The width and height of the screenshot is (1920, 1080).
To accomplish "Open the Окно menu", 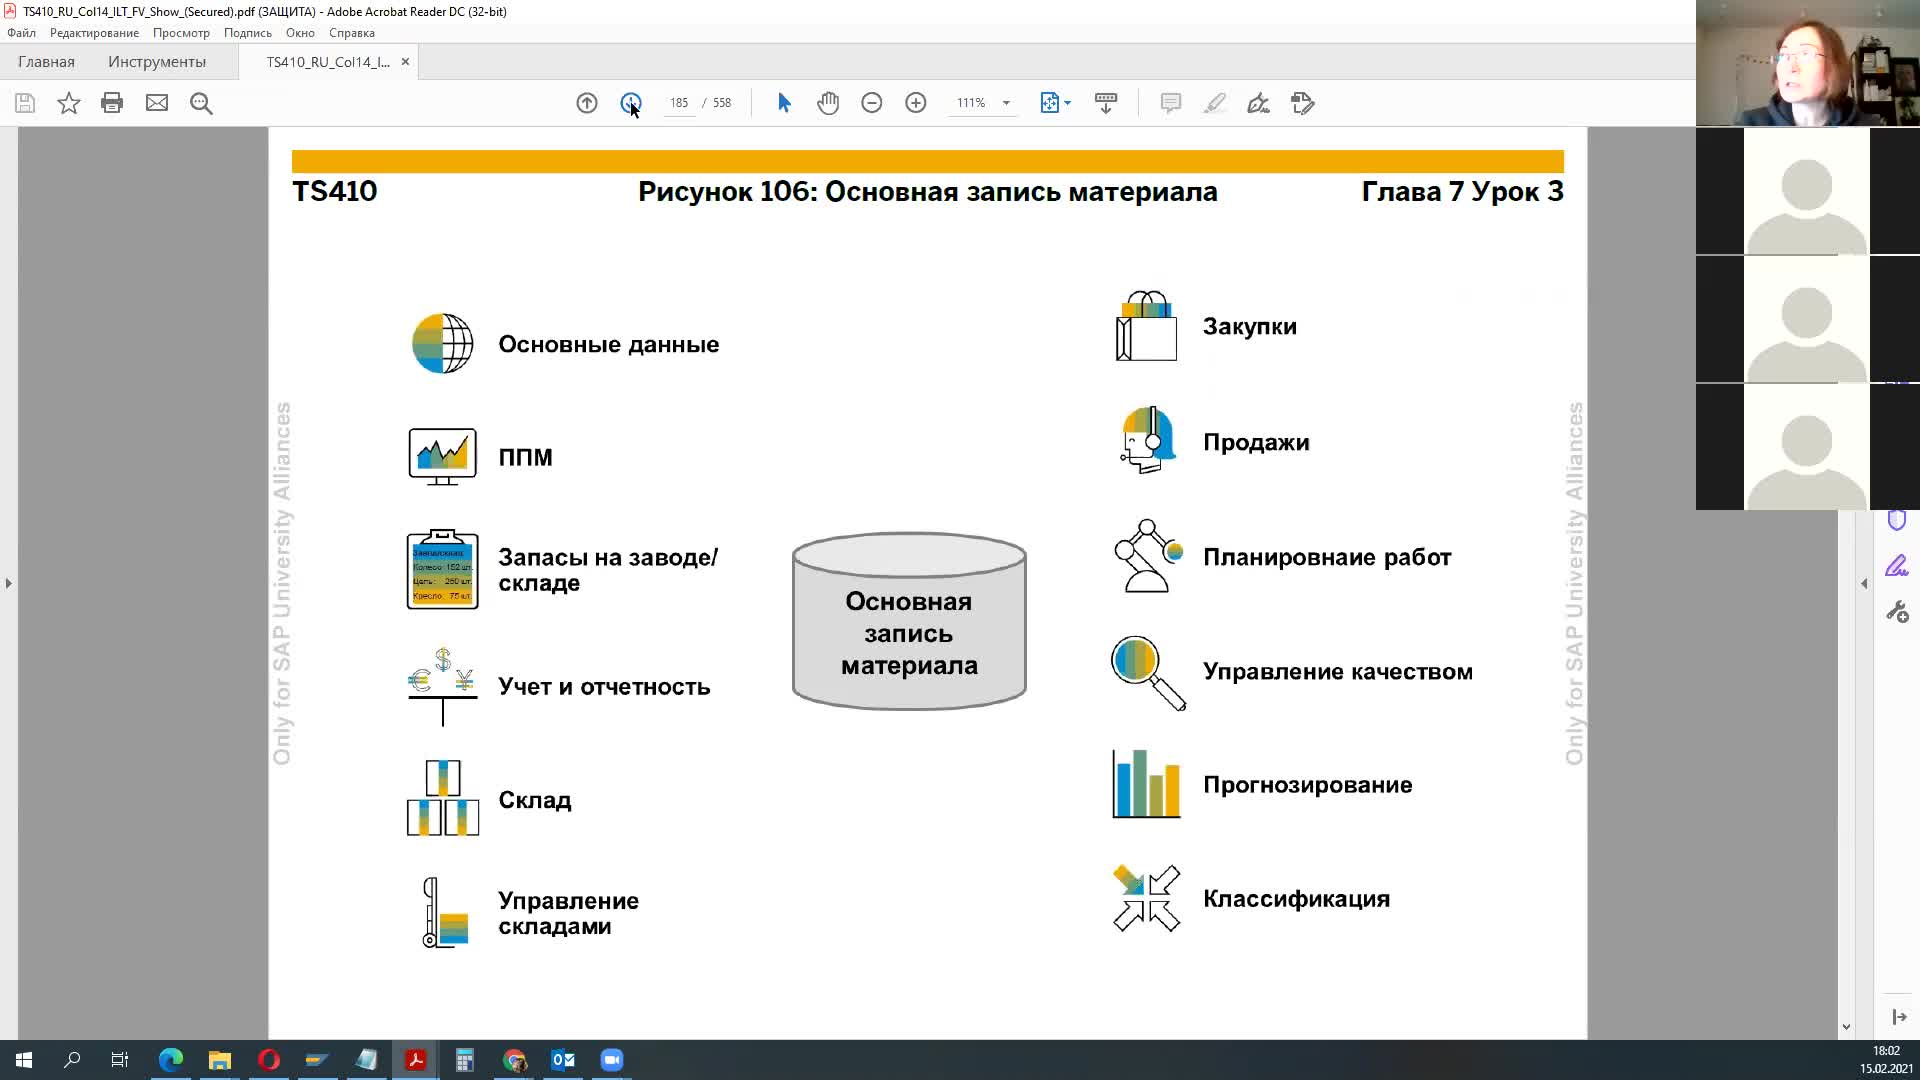I will (x=300, y=33).
